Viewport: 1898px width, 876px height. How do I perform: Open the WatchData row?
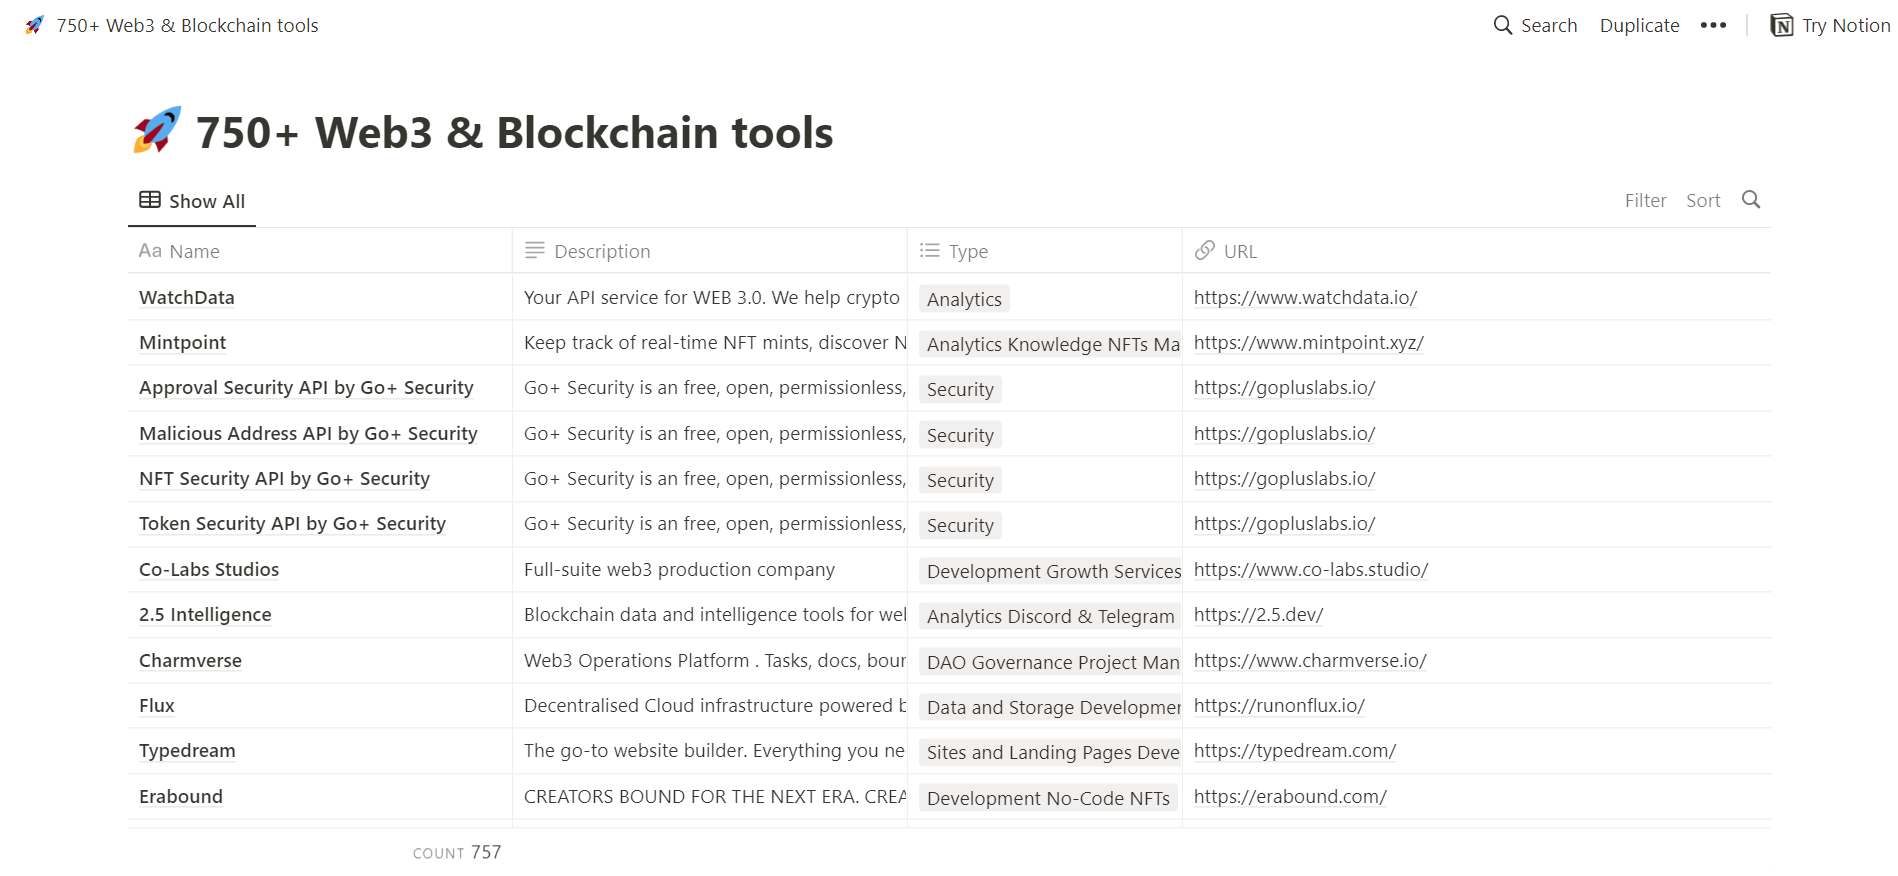187,298
